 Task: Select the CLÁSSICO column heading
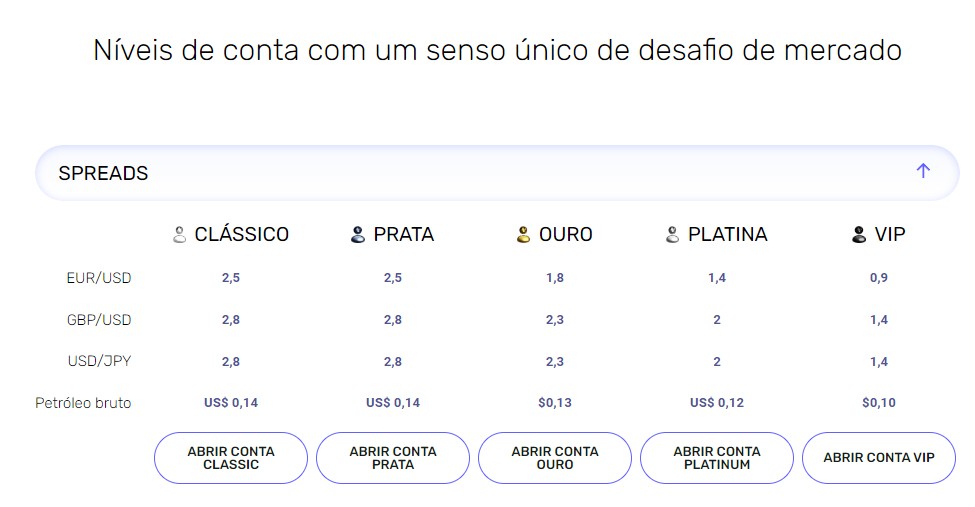(x=242, y=235)
